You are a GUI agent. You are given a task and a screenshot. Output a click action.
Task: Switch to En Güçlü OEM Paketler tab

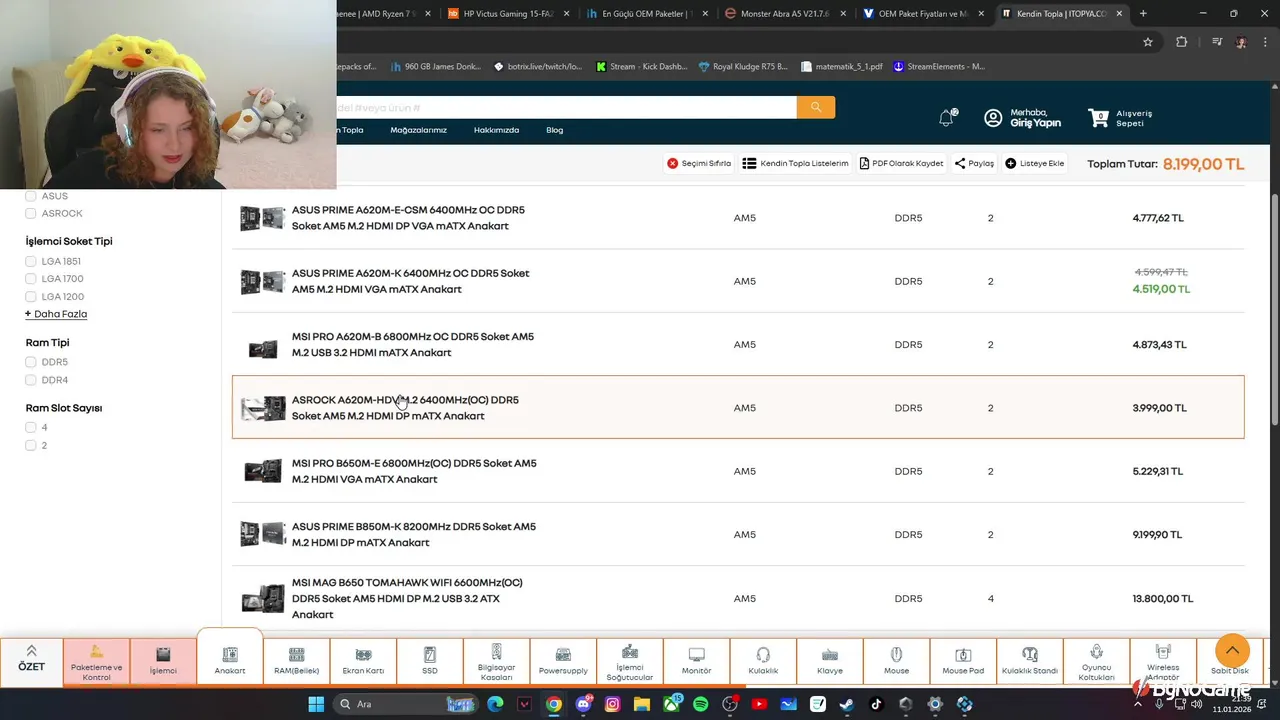[645, 13]
